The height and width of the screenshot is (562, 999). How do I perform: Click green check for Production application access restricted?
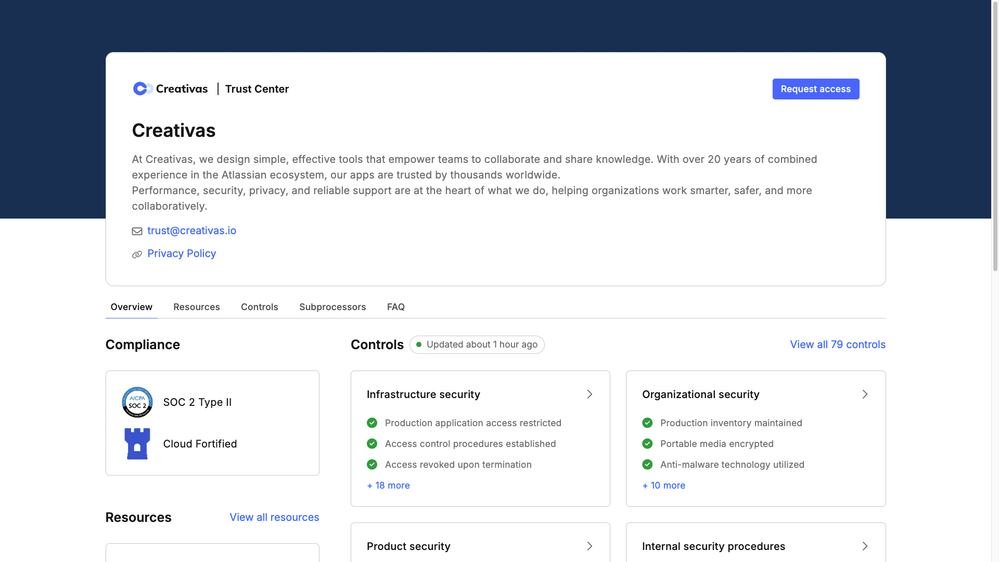(x=372, y=422)
